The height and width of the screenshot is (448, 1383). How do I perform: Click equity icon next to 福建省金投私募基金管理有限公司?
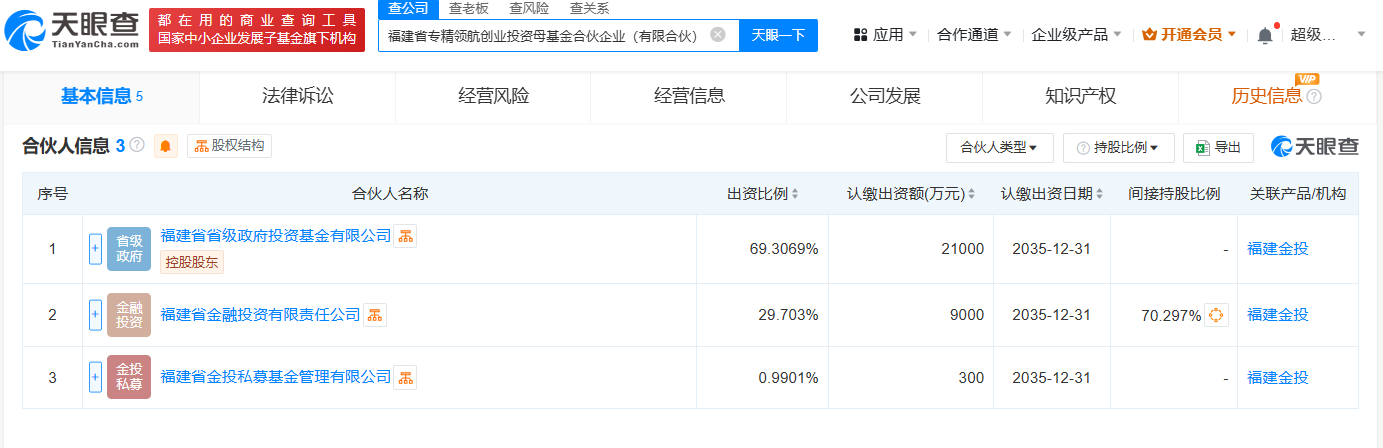(x=405, y=377)
